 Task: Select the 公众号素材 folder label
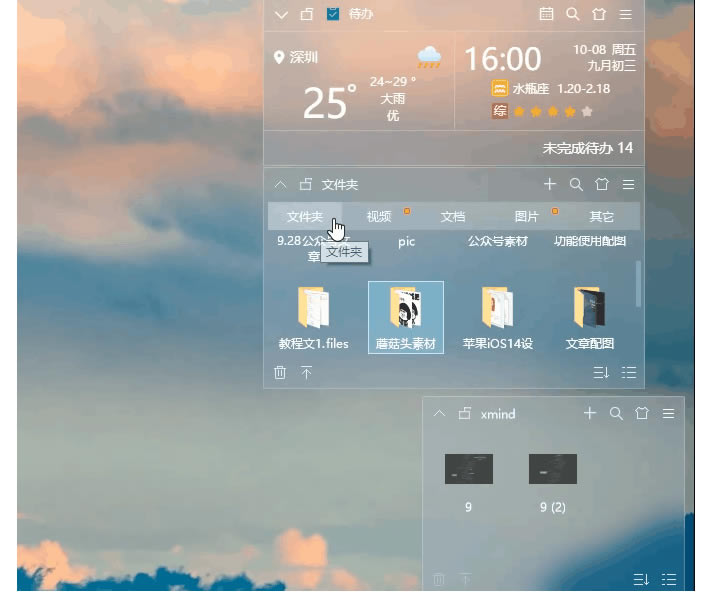pos(498,241)
